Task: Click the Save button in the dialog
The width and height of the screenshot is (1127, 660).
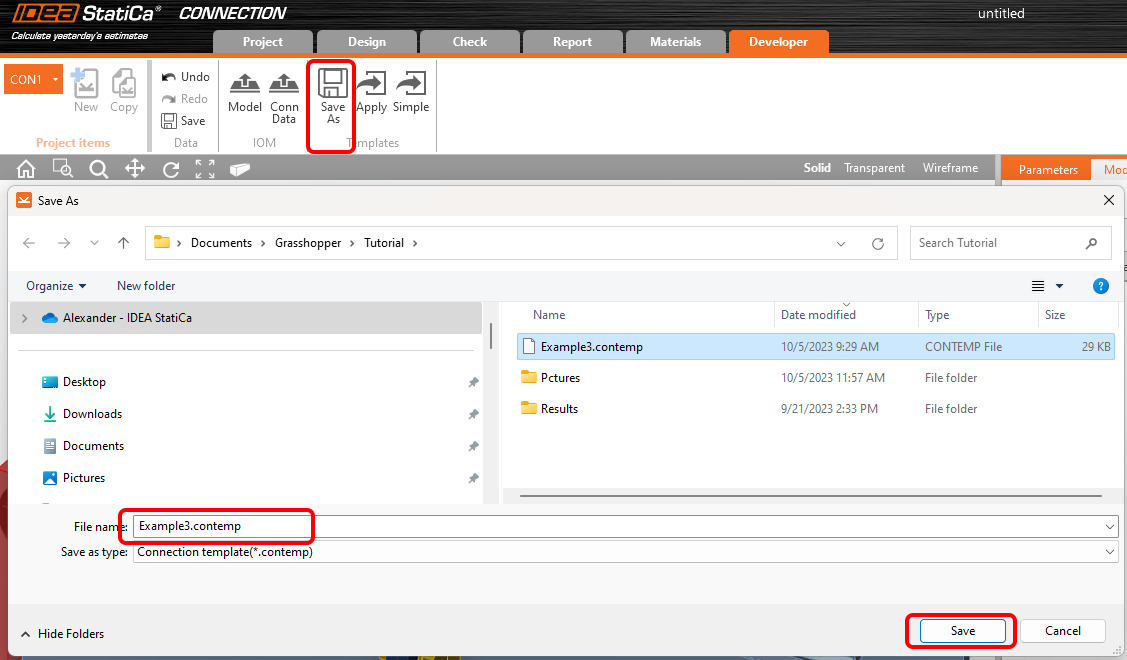Action: [x=961, y=630]
